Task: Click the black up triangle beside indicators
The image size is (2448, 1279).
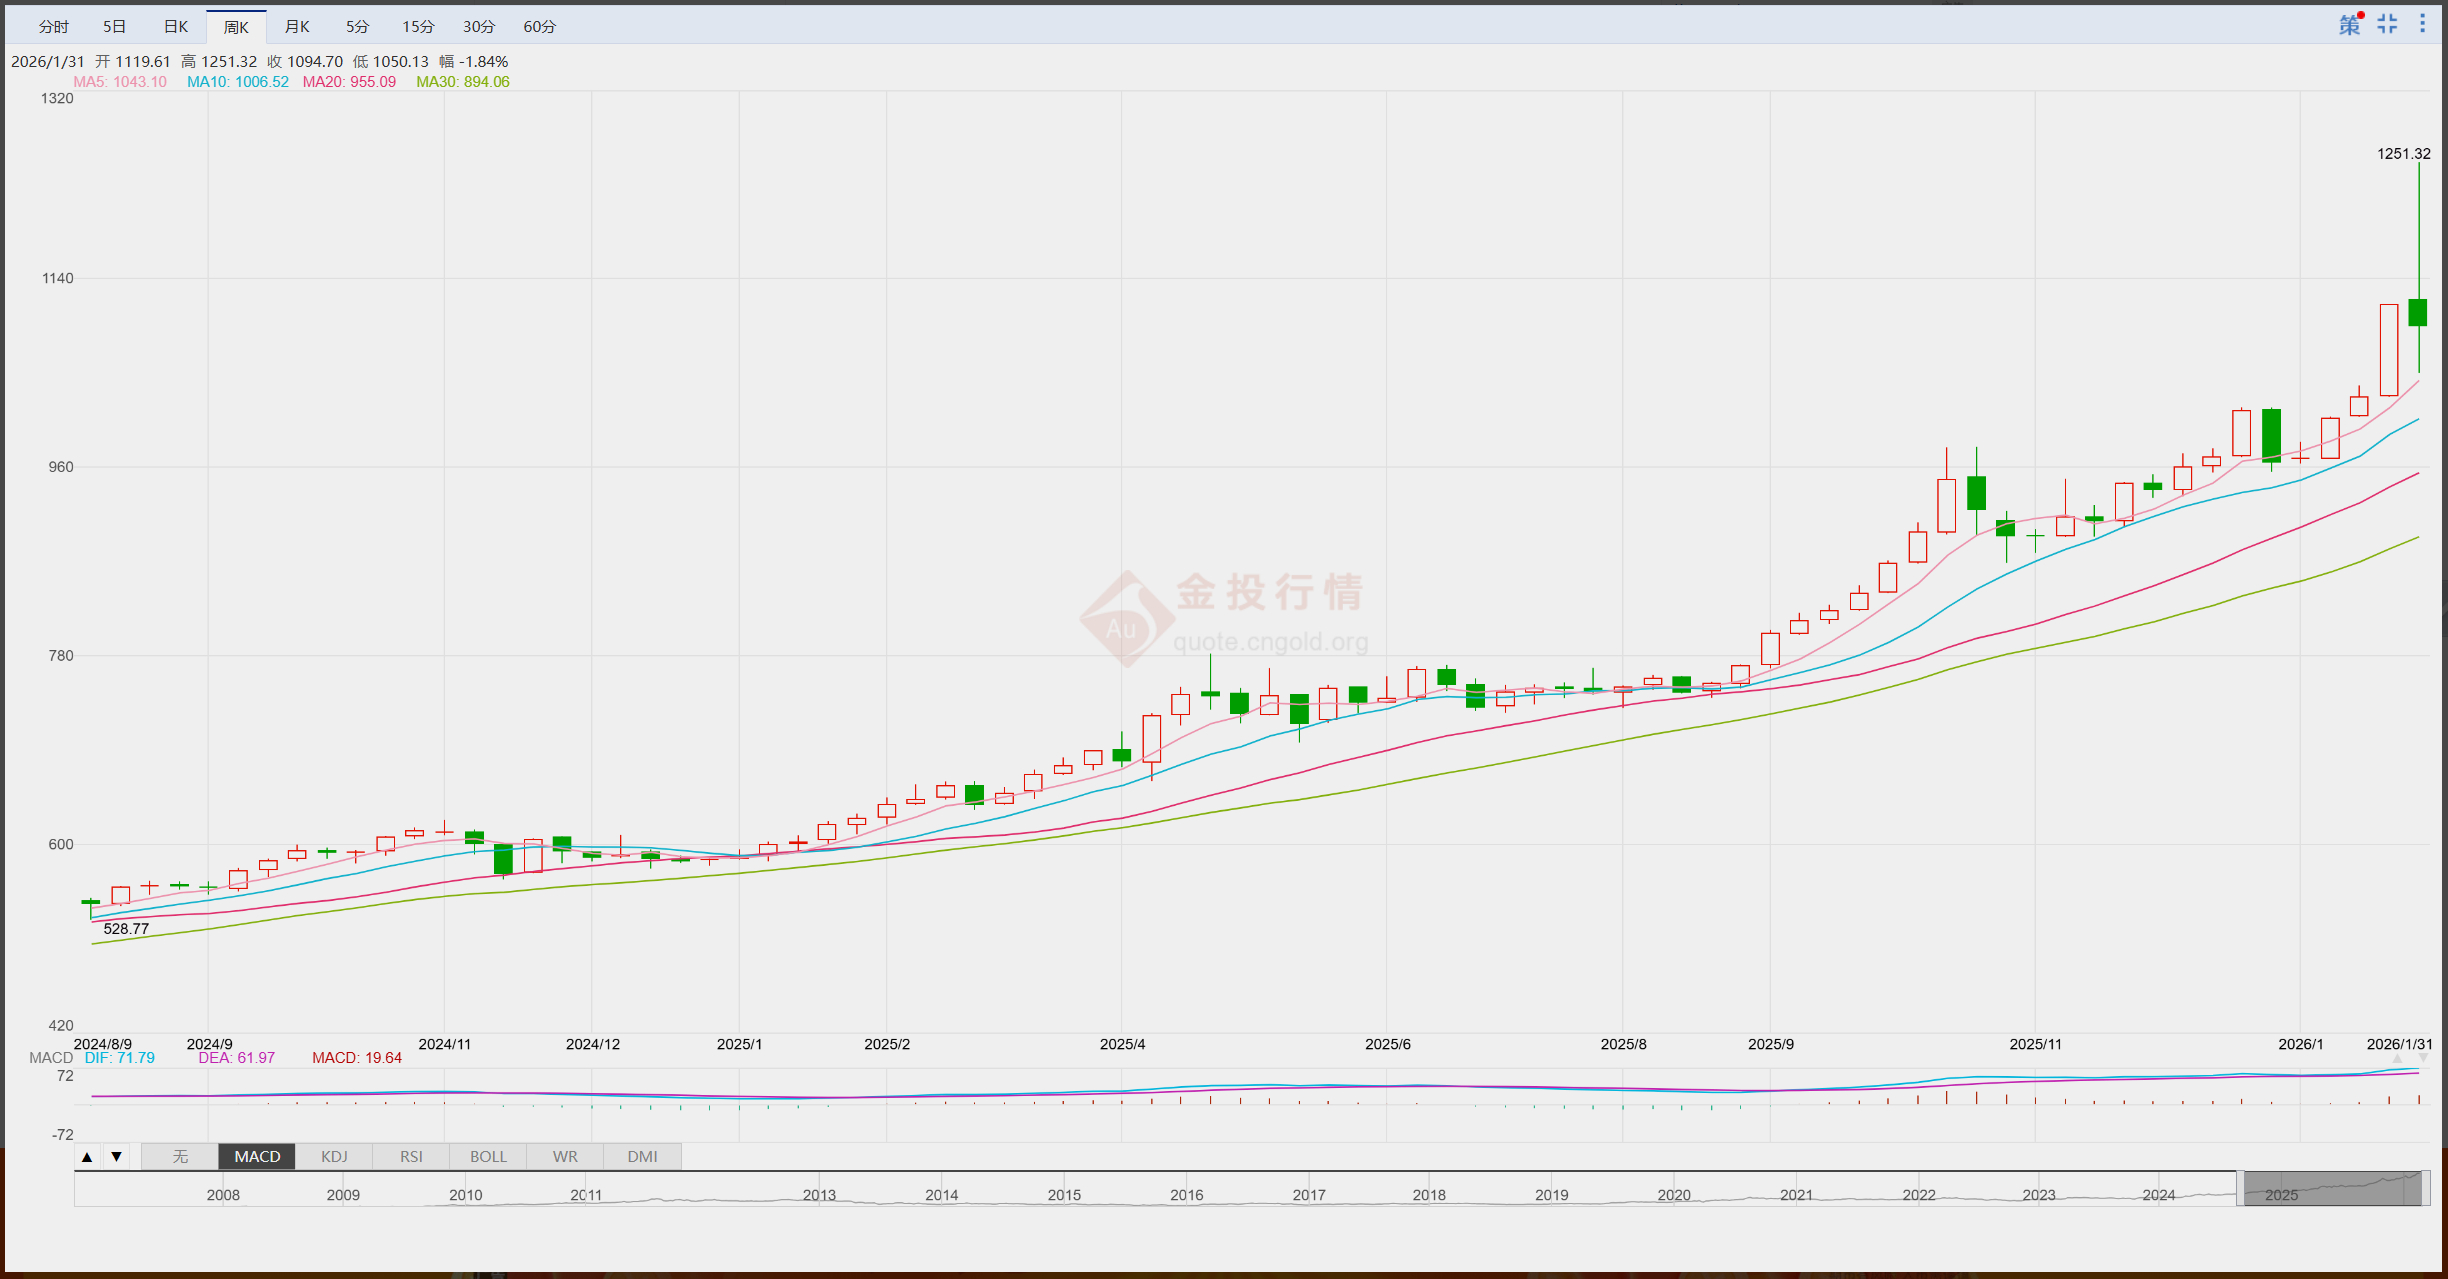Action: pos(87,1157)
